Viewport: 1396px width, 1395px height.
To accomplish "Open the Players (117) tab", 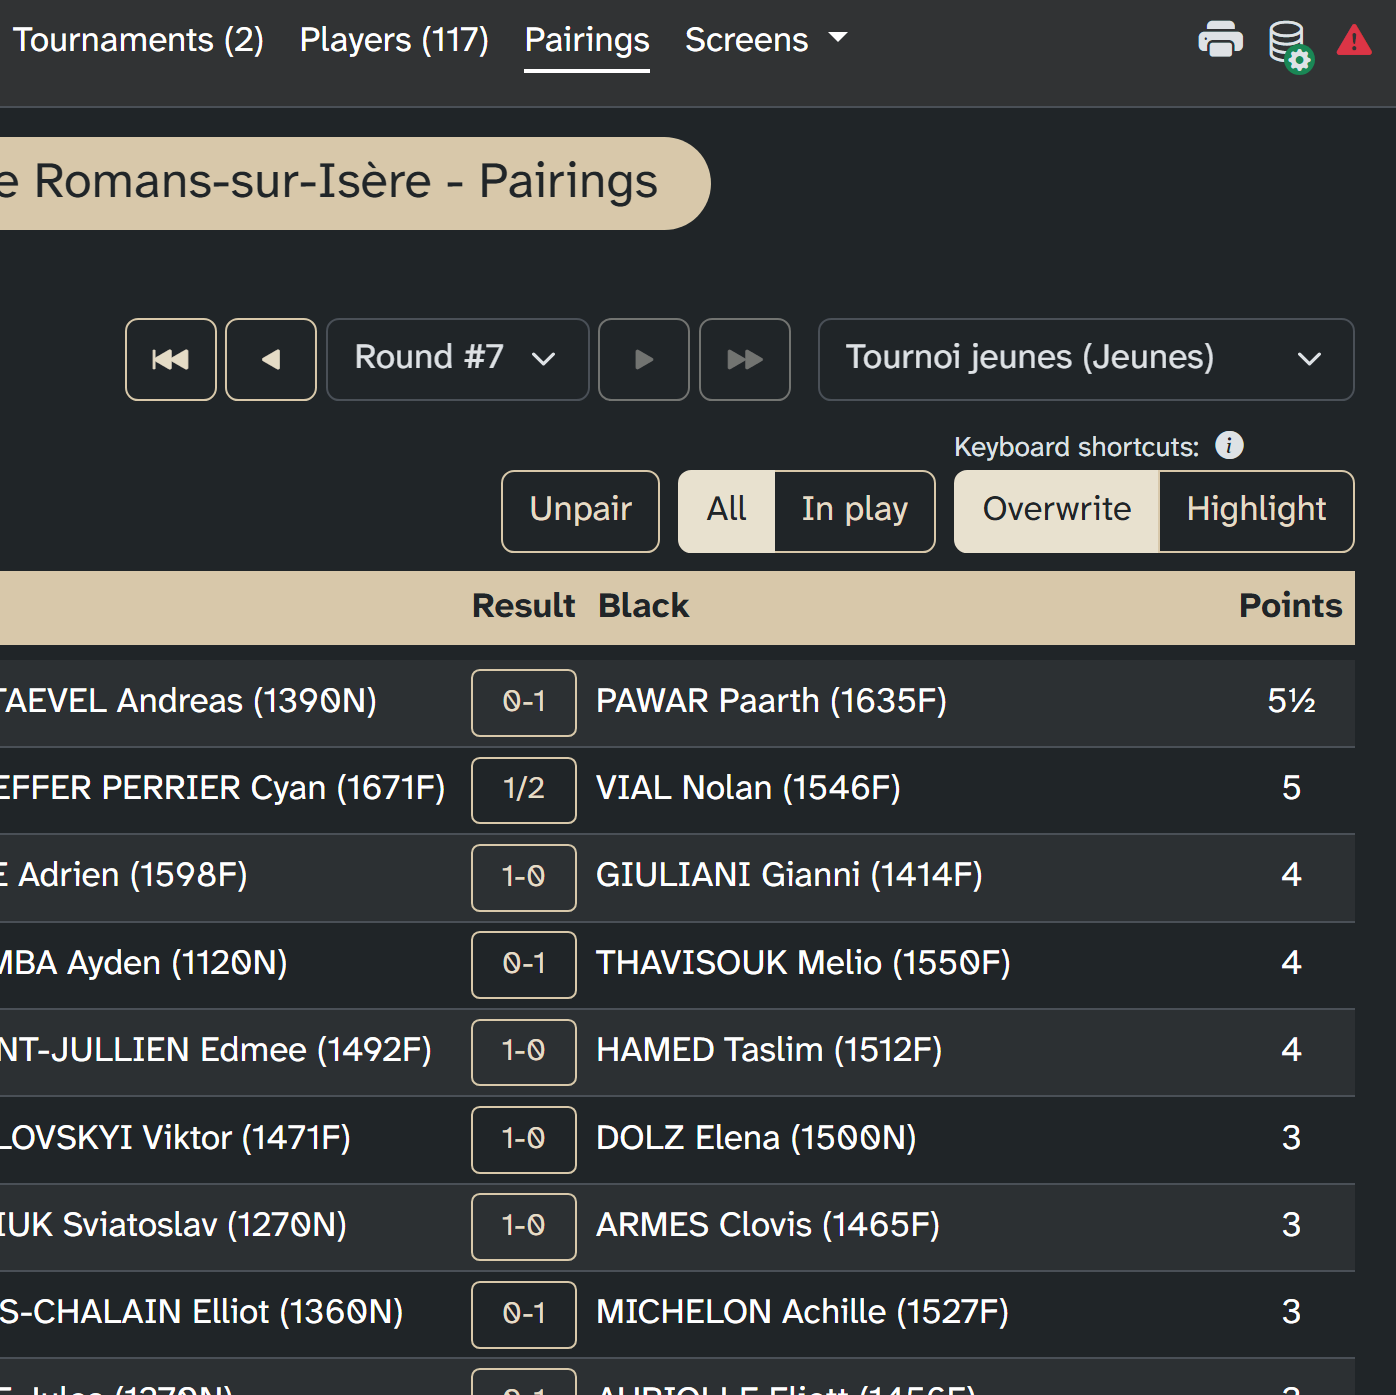I will click(394, 40).
